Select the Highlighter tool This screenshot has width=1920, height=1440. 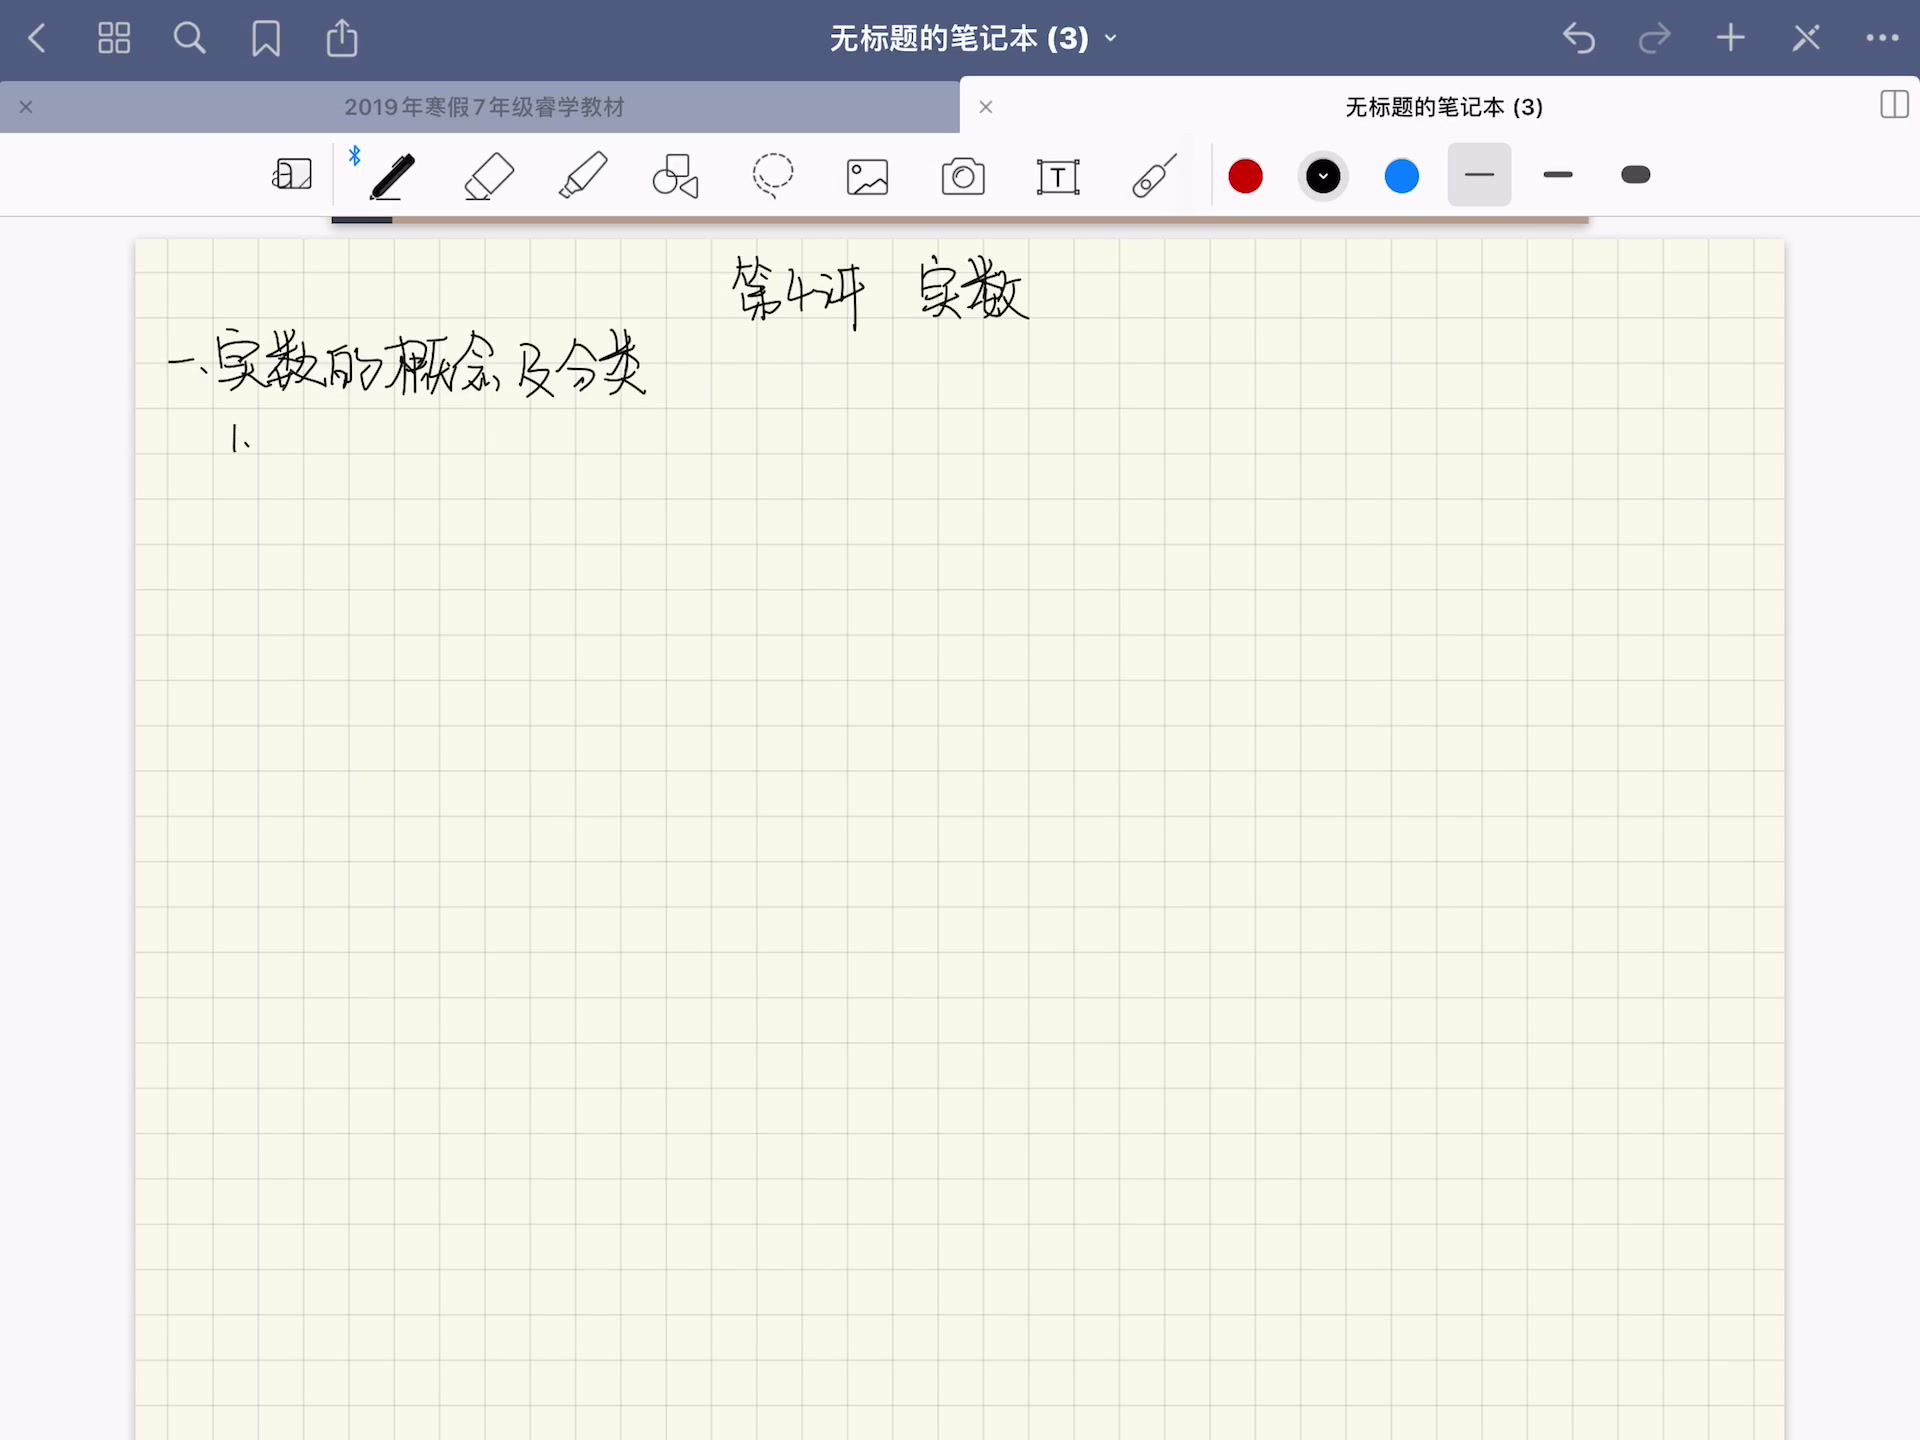pyautogui.click(x=583, y=176)
